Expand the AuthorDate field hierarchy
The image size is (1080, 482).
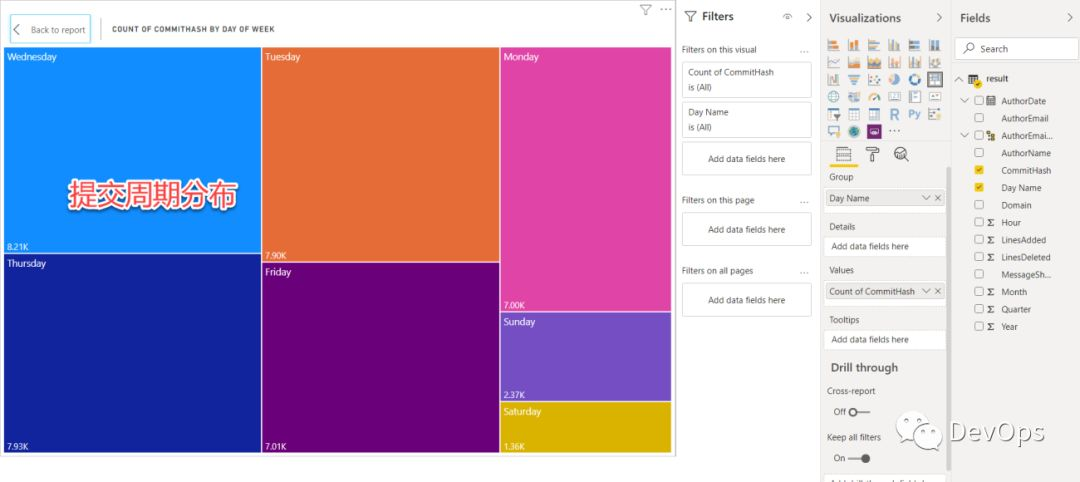click(965, 101)
